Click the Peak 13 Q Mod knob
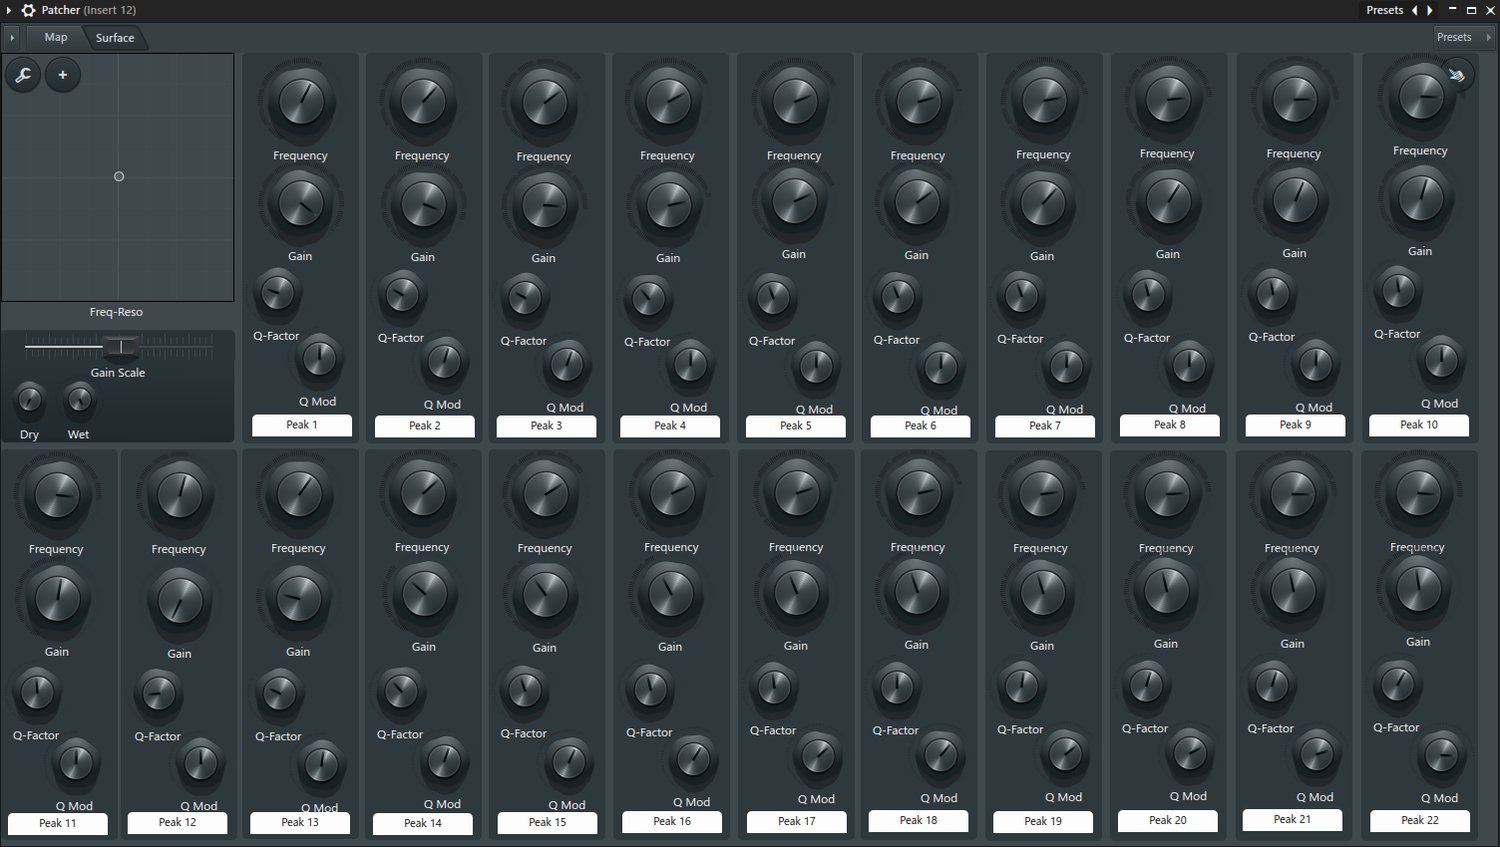1500x847 pixels. [321, 765]
